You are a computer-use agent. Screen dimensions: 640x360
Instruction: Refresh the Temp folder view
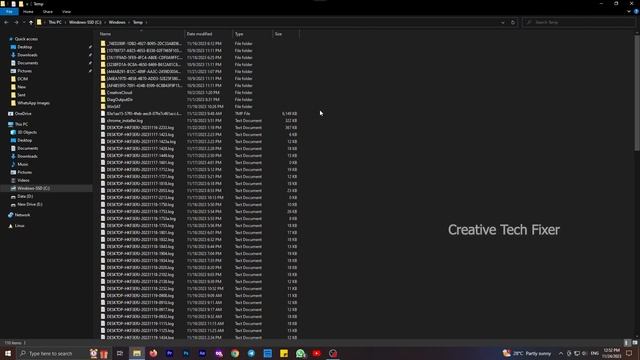tap(513, 22)
